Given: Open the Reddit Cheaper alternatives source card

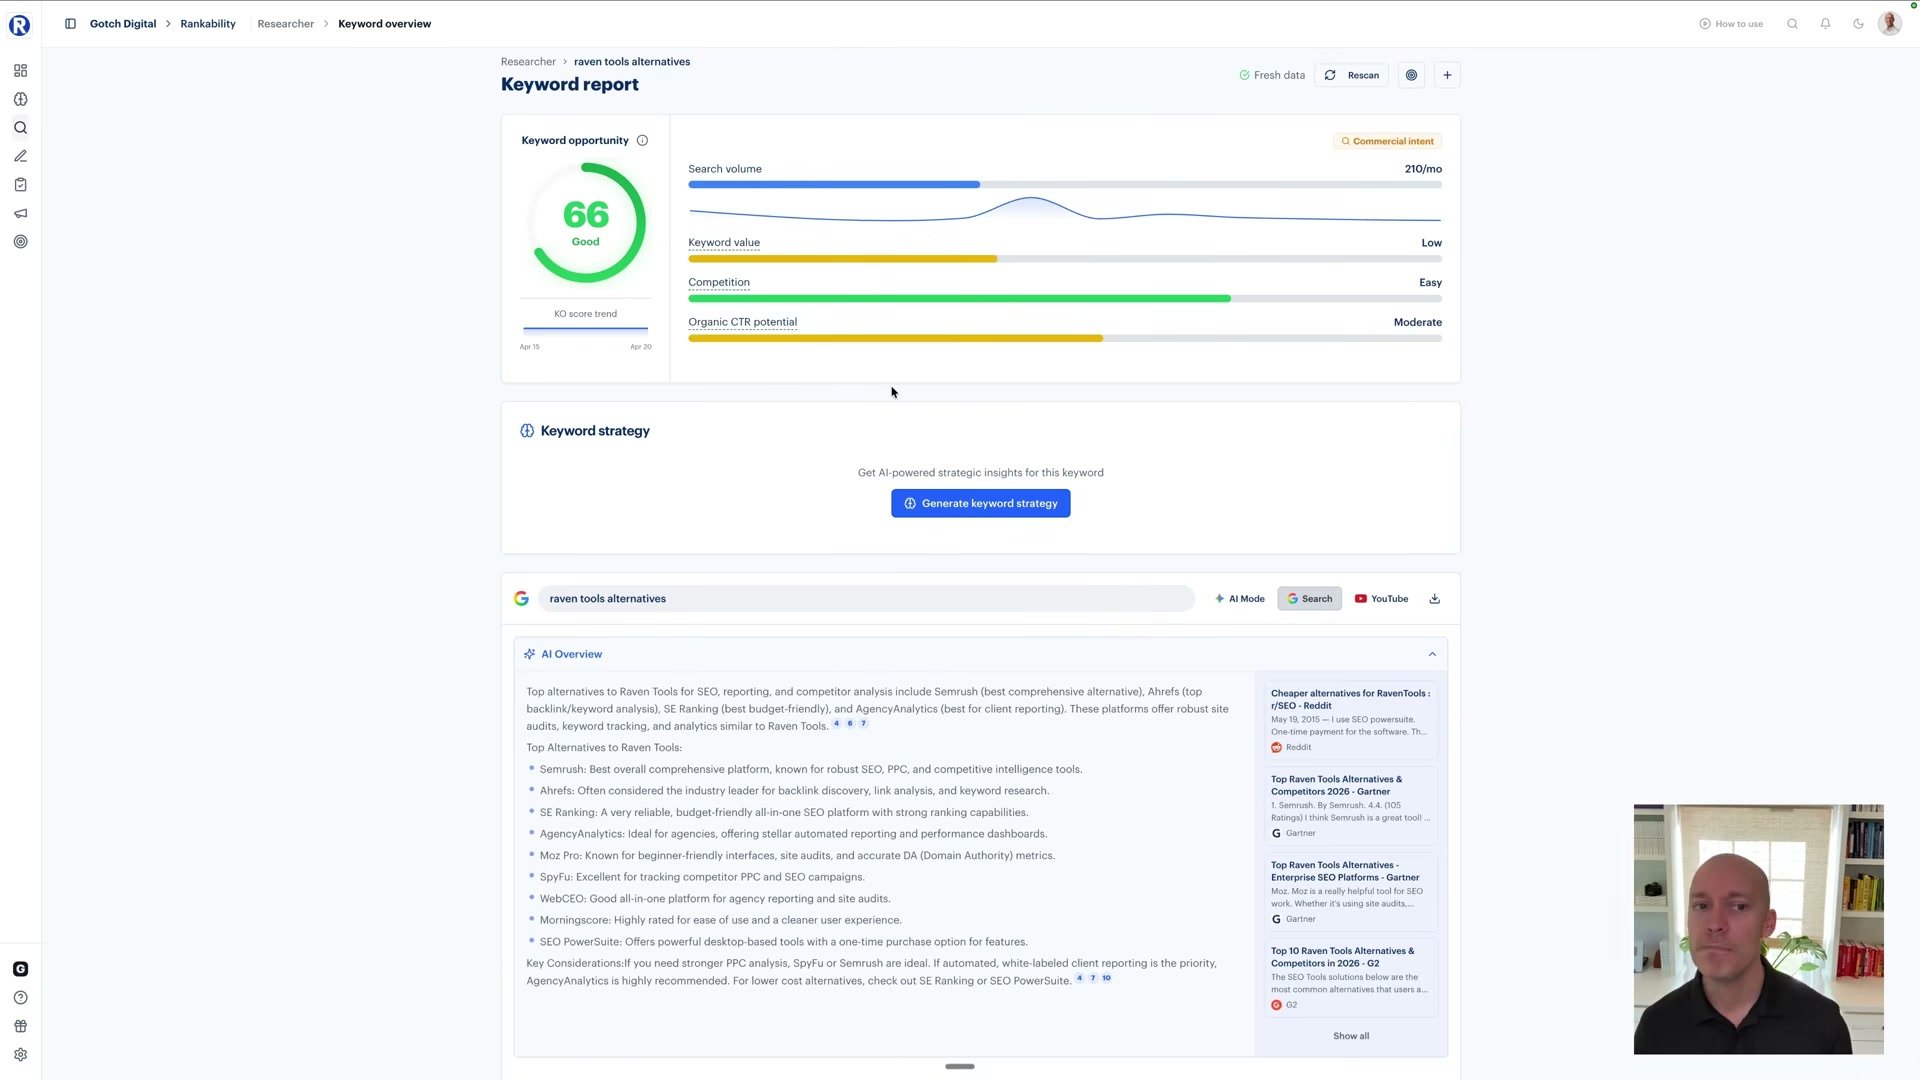Looking at the screenshot, I should [x=1351, y=720].
